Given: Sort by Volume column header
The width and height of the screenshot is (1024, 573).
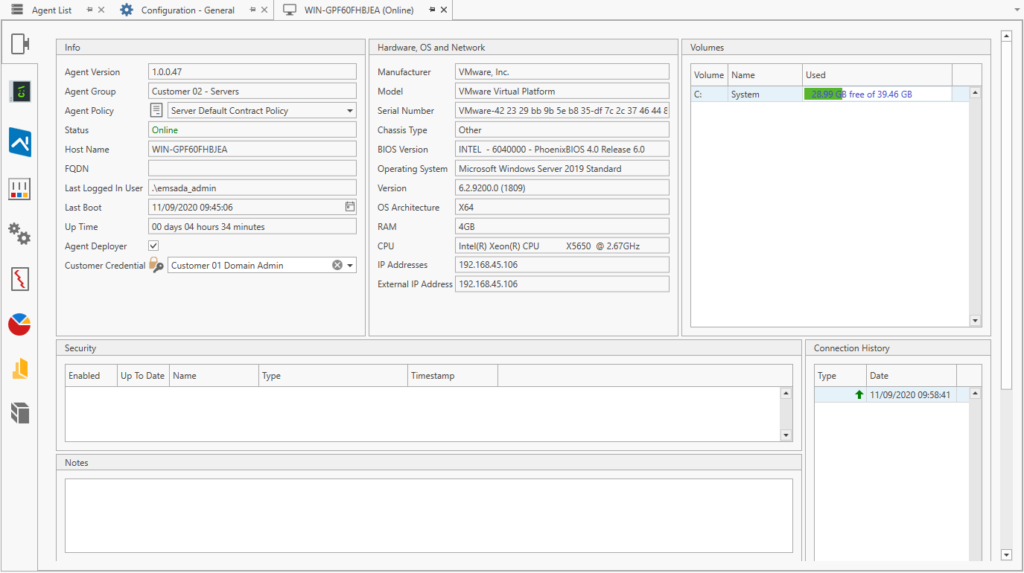Looking at the screenshot, I should point(709,75).
